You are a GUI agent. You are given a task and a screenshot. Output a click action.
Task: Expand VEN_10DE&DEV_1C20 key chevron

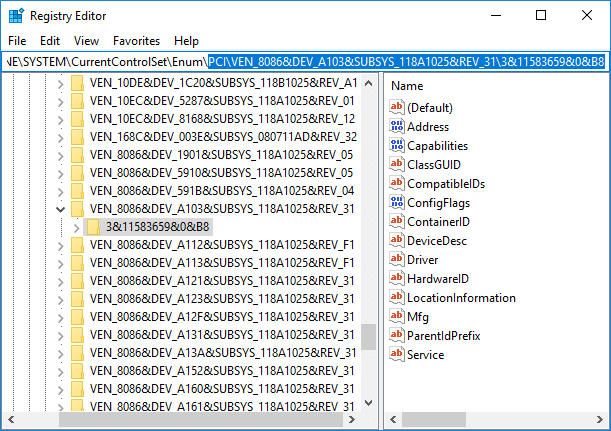pos(60,84)
